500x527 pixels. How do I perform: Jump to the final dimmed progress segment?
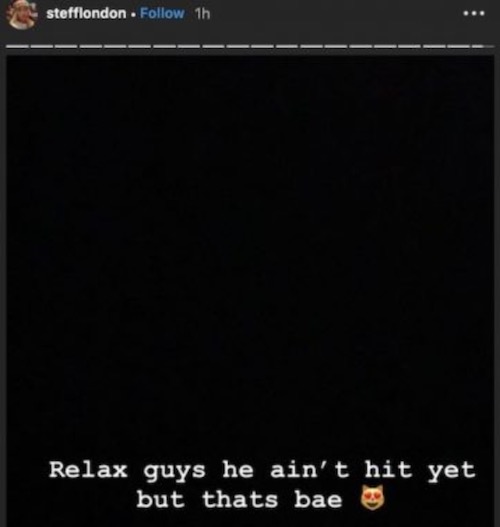click(483, 46)
